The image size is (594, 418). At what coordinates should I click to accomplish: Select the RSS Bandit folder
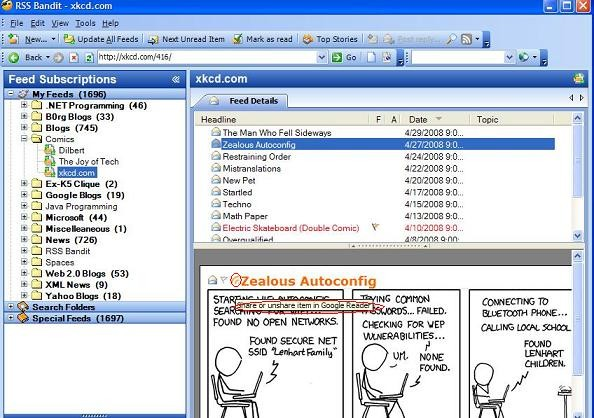click(68, 251)
